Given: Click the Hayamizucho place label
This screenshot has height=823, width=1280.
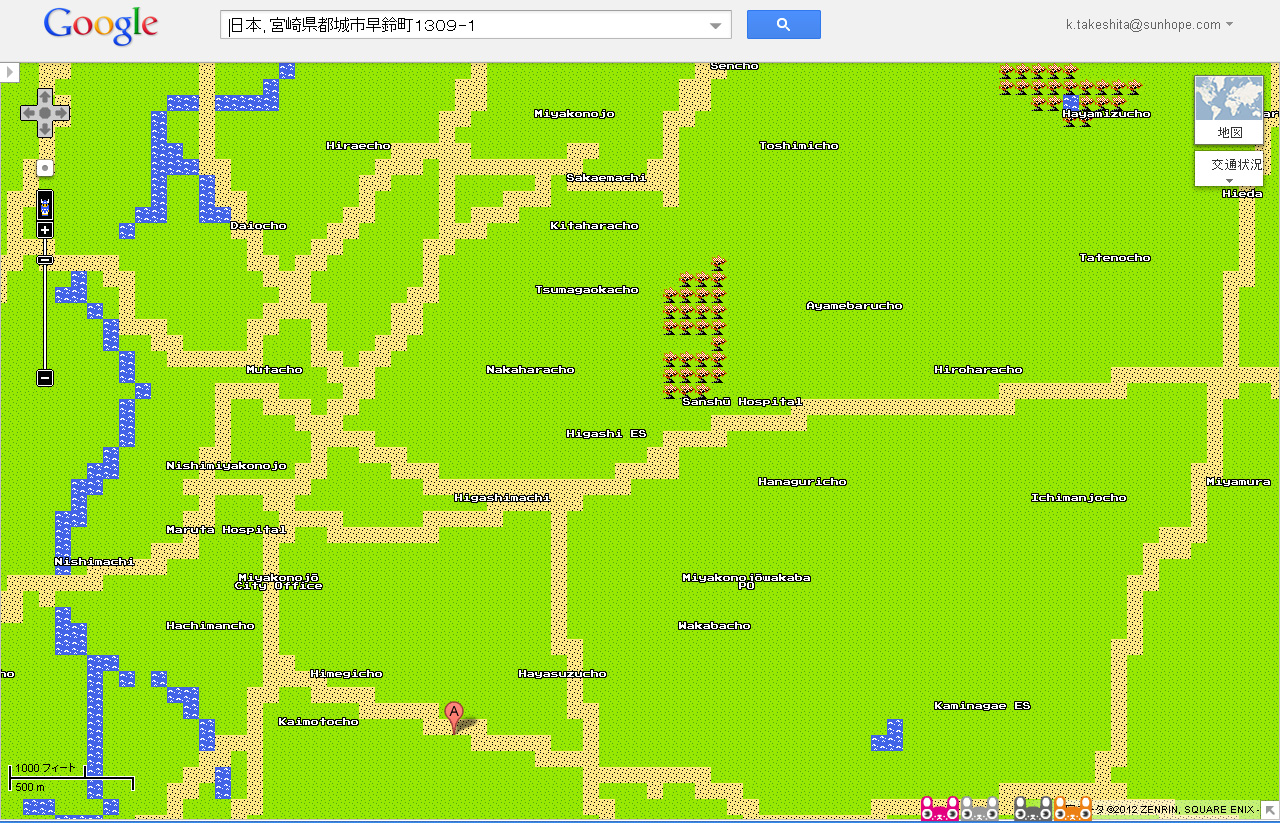Looking at the screenshot, I should [1106, 114].
